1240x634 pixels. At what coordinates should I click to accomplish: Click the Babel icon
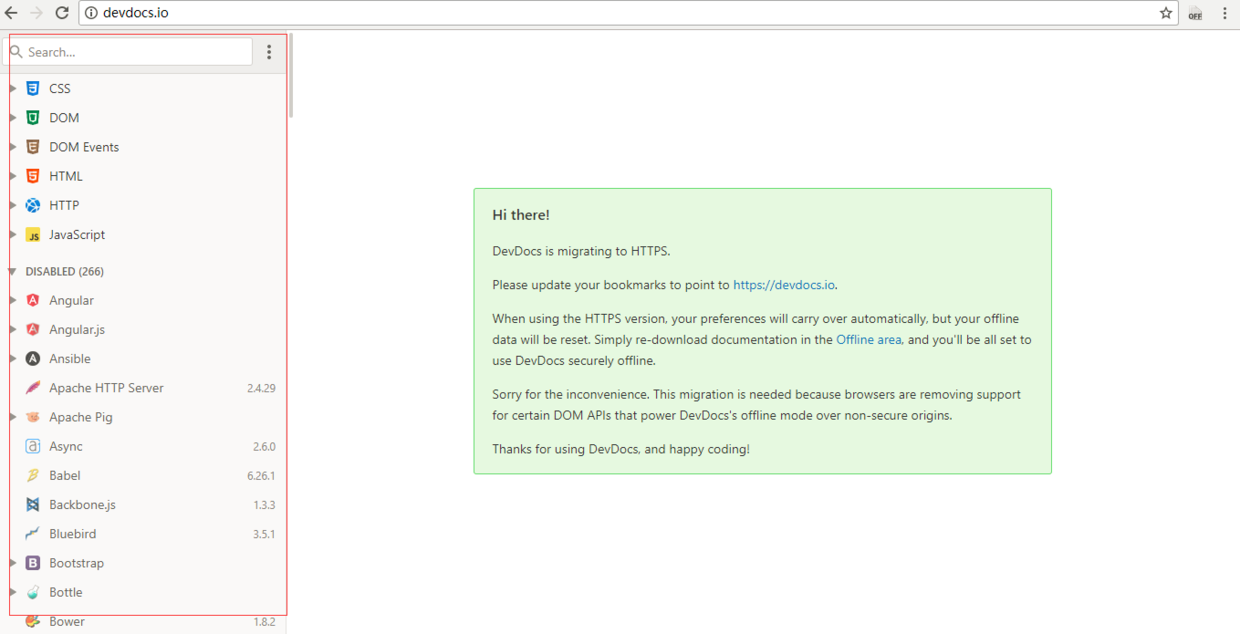[33, 475]
